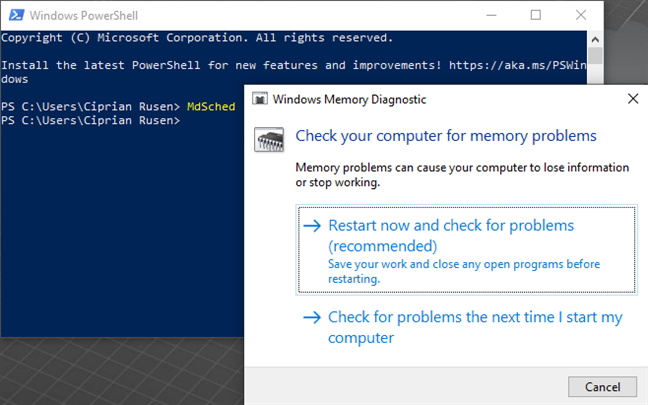Viewport: 648px width, 405px height.
Task: Click the arrow icon beside Check for problems next time
Action: pos(312,317)
